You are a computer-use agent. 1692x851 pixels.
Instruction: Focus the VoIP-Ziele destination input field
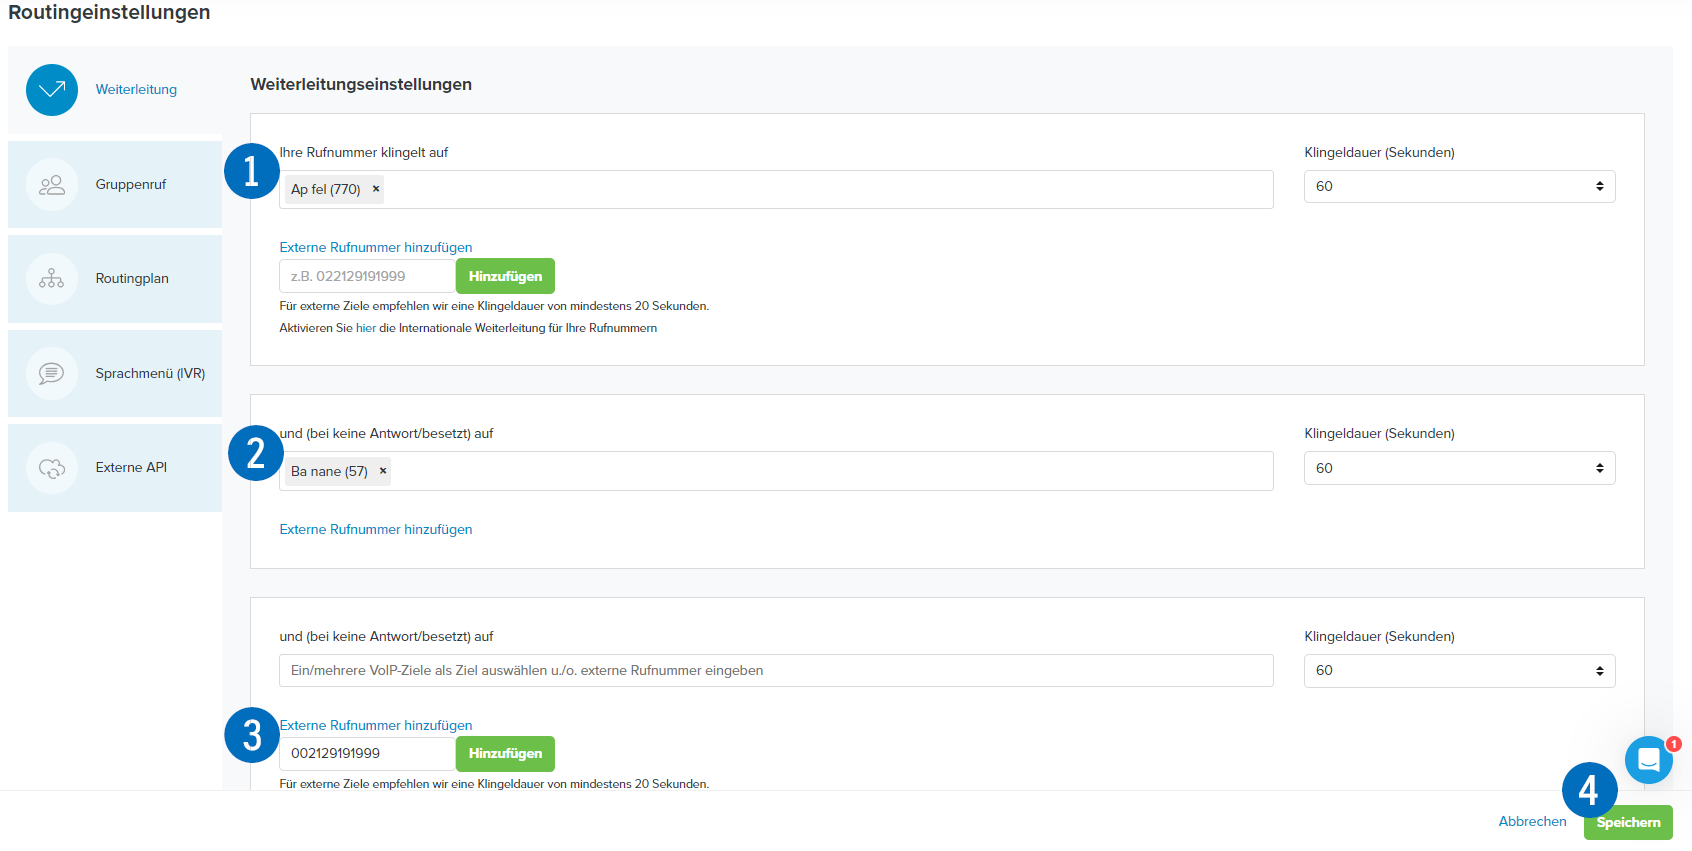(x=776, y=671)
